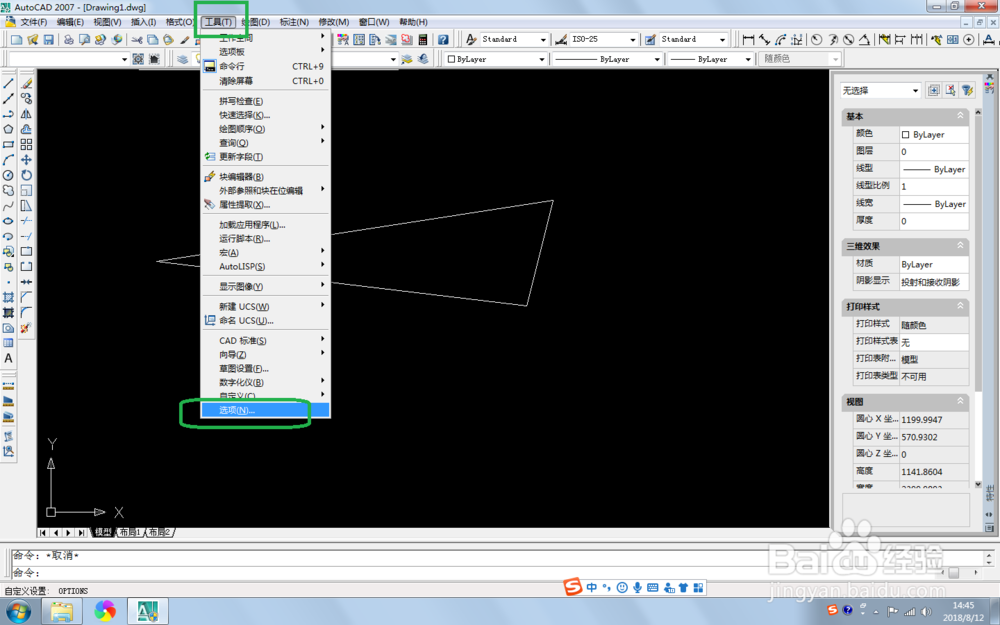Open the ISO-25 dimension style dropdown
Screen dimensions: 1000x625
[x=603, y=40]
